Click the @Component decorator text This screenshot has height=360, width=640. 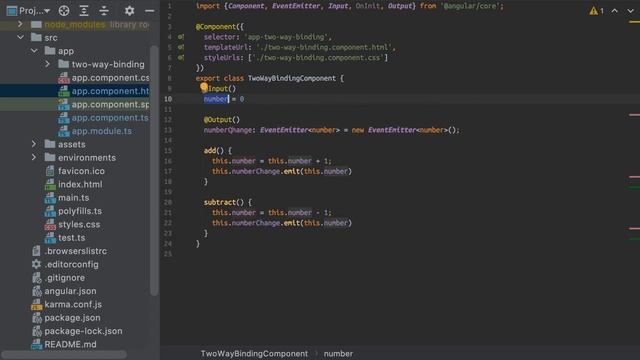coord(216,27)
